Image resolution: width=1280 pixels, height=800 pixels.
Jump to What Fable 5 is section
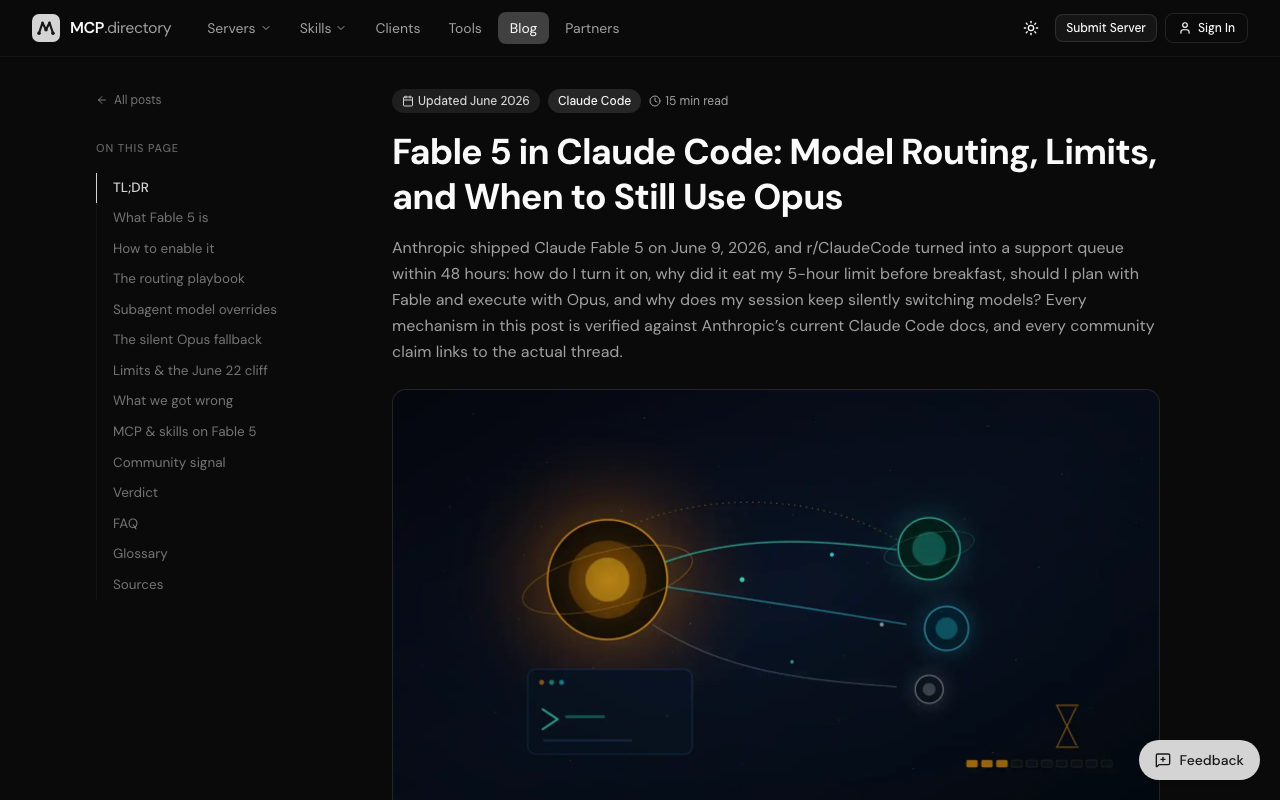[x=161, y=217]
